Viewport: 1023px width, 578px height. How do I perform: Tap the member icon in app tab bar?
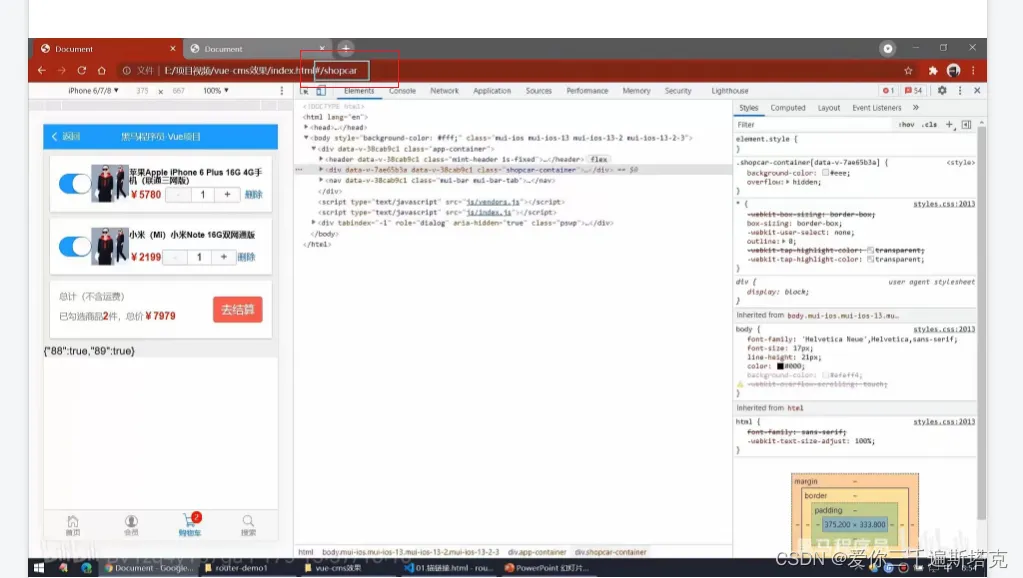coord(131,525)
